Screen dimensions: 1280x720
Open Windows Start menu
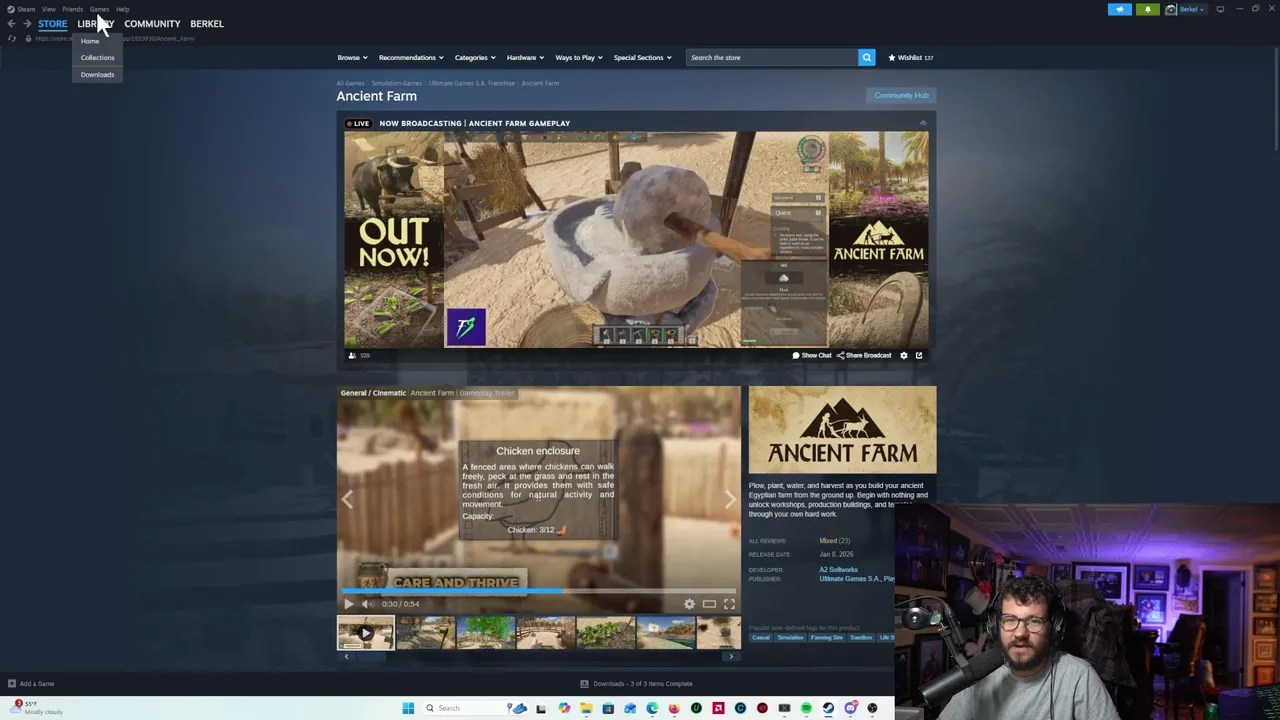pyautogui.click(x=408, y=708)
